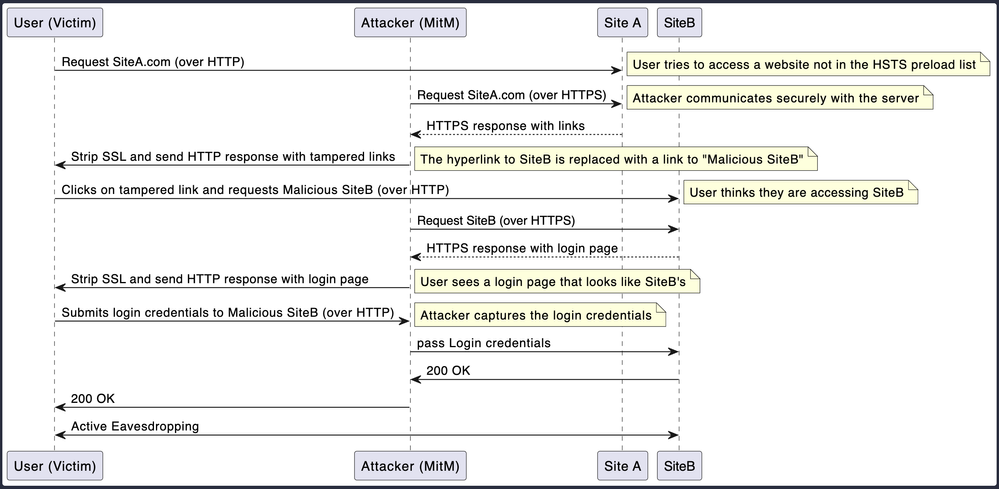Select the 'Clicks on tampered link' message label
The width and height of the screenshot is (999, 489).
(x=255, y=189)
